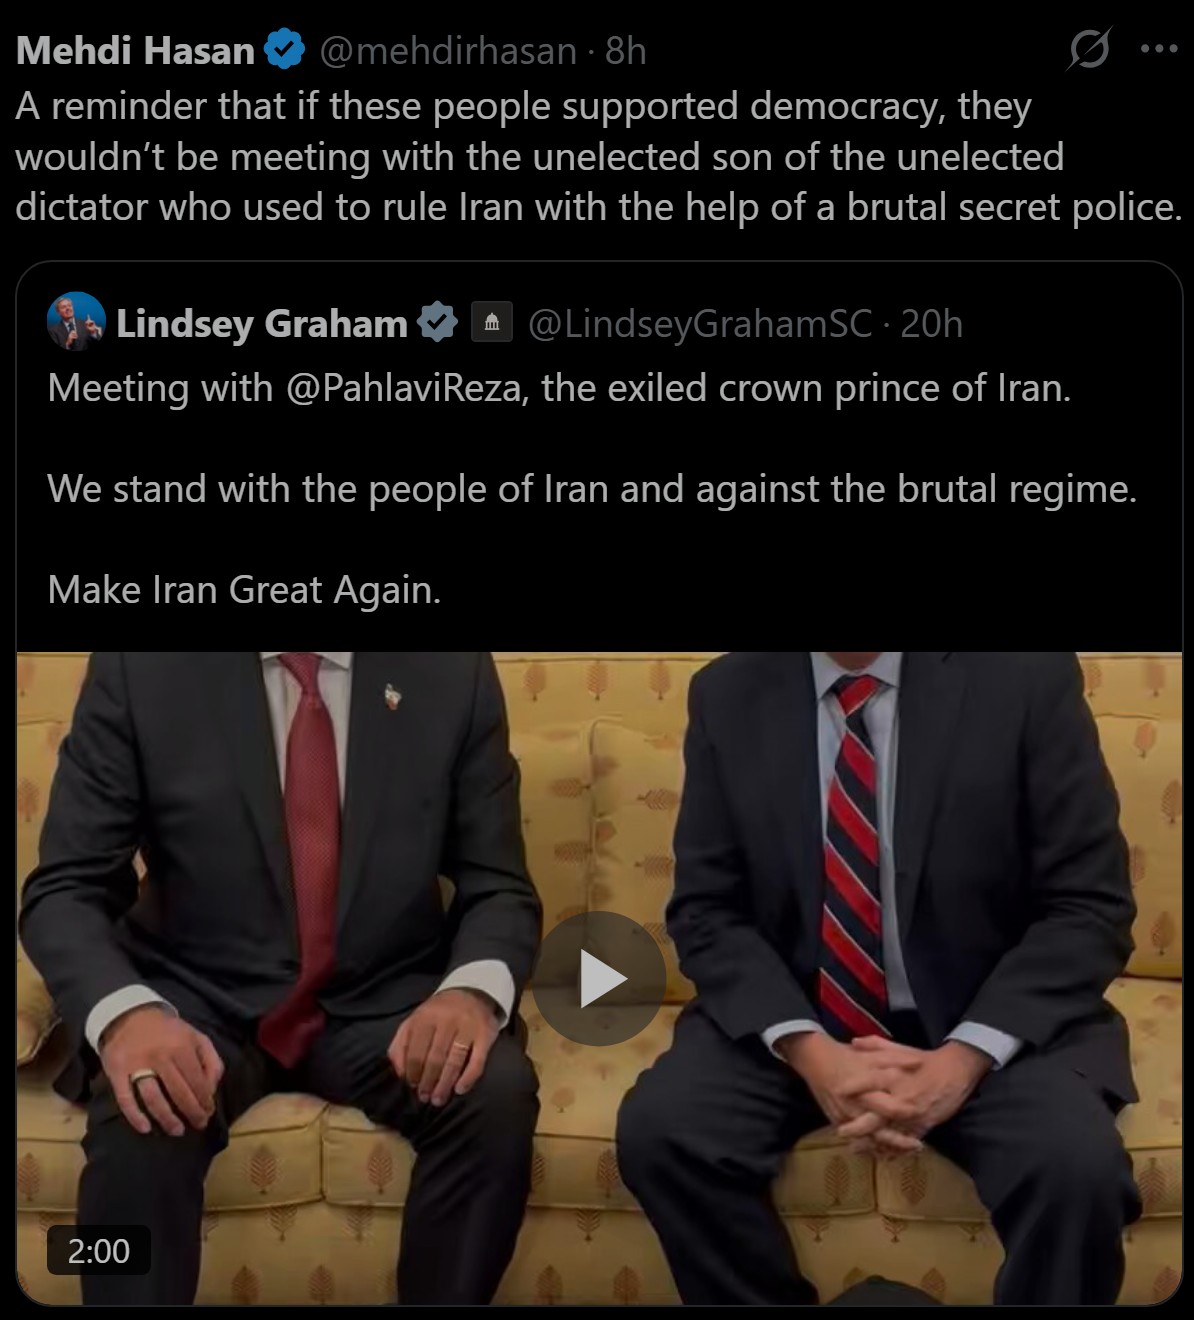Open the @LindseyGrahamSC handle
The width and height of the screenshot is (1194, 1320).
699,324
